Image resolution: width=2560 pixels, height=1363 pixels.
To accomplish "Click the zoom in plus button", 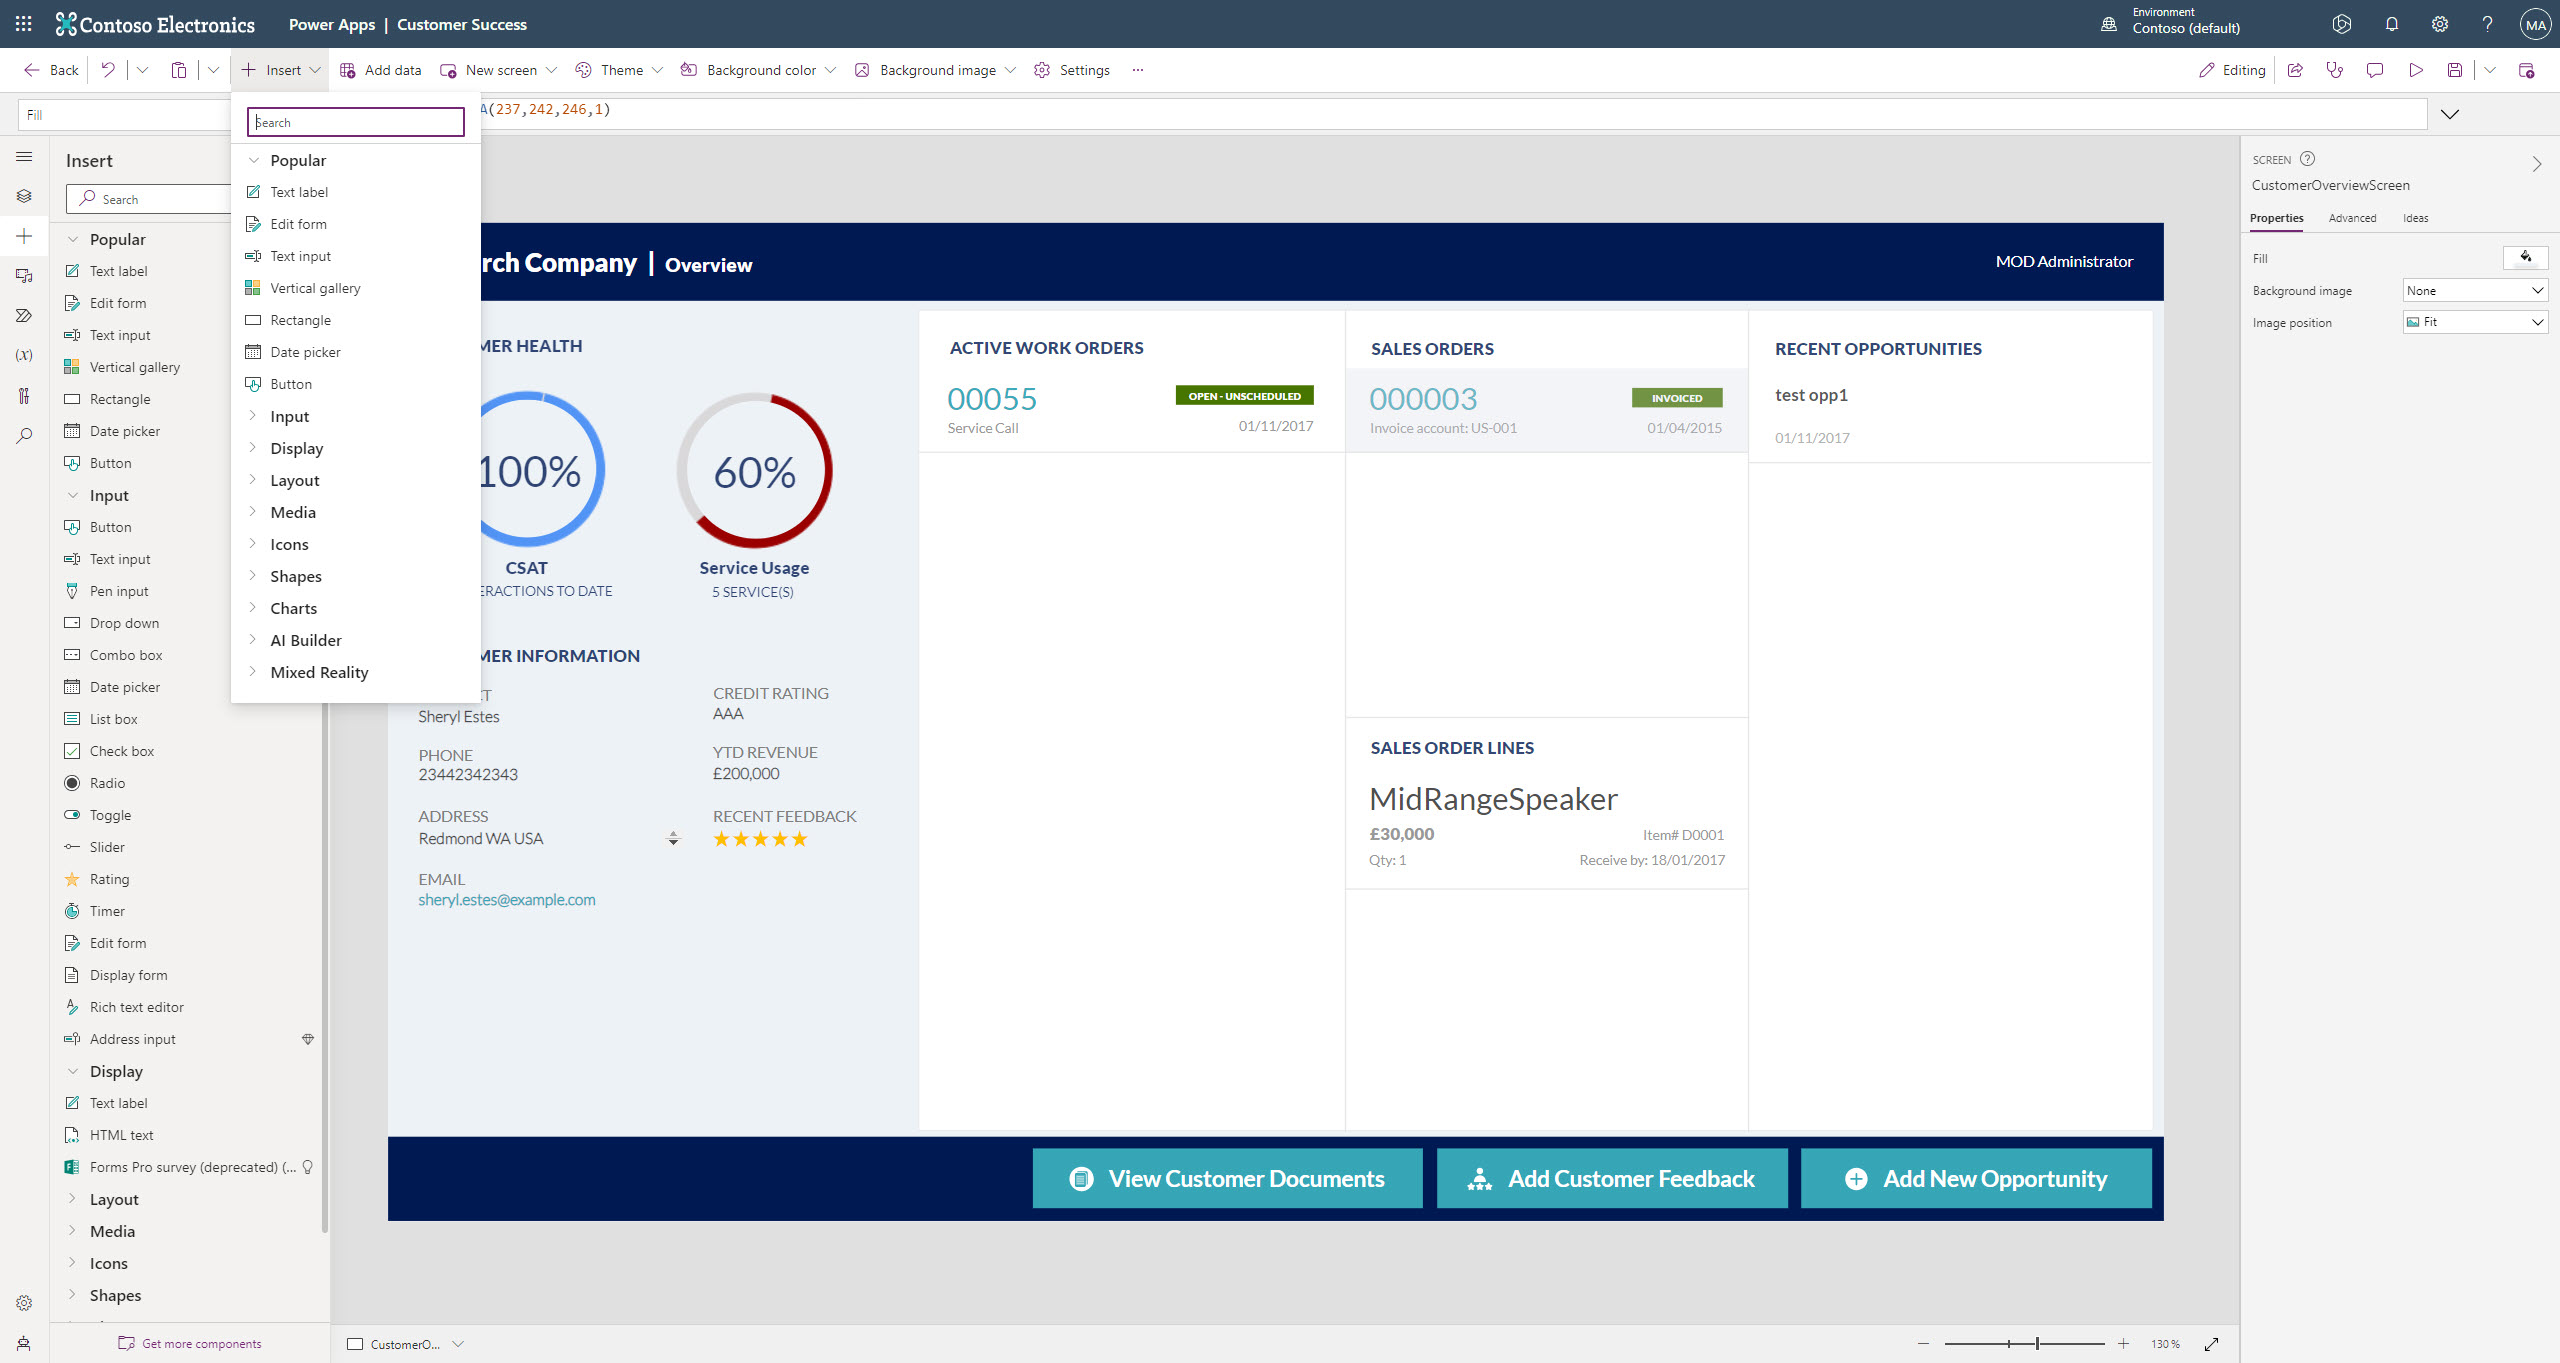I will [x=2123, y=1344].
